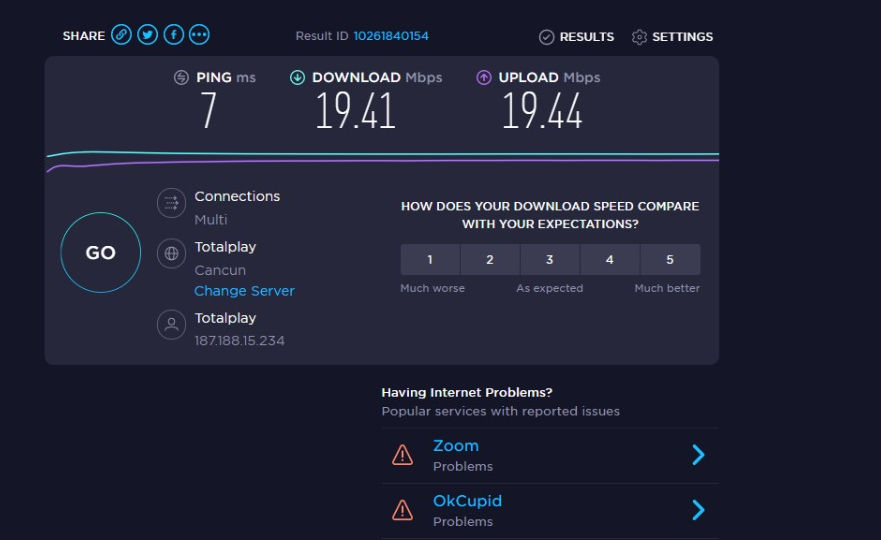881x540 pixels.
Task: Open the Results page
Action: tap(577, 37)
